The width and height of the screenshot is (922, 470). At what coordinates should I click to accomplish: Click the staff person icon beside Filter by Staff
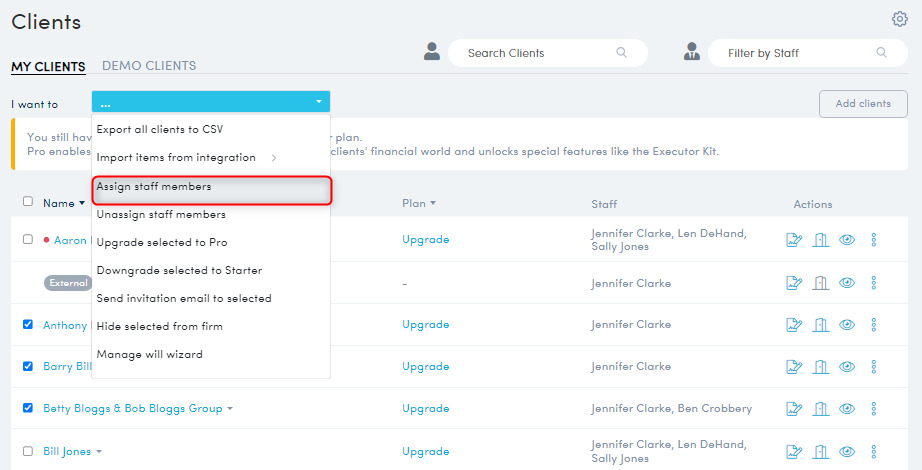[x=691, y=53]
